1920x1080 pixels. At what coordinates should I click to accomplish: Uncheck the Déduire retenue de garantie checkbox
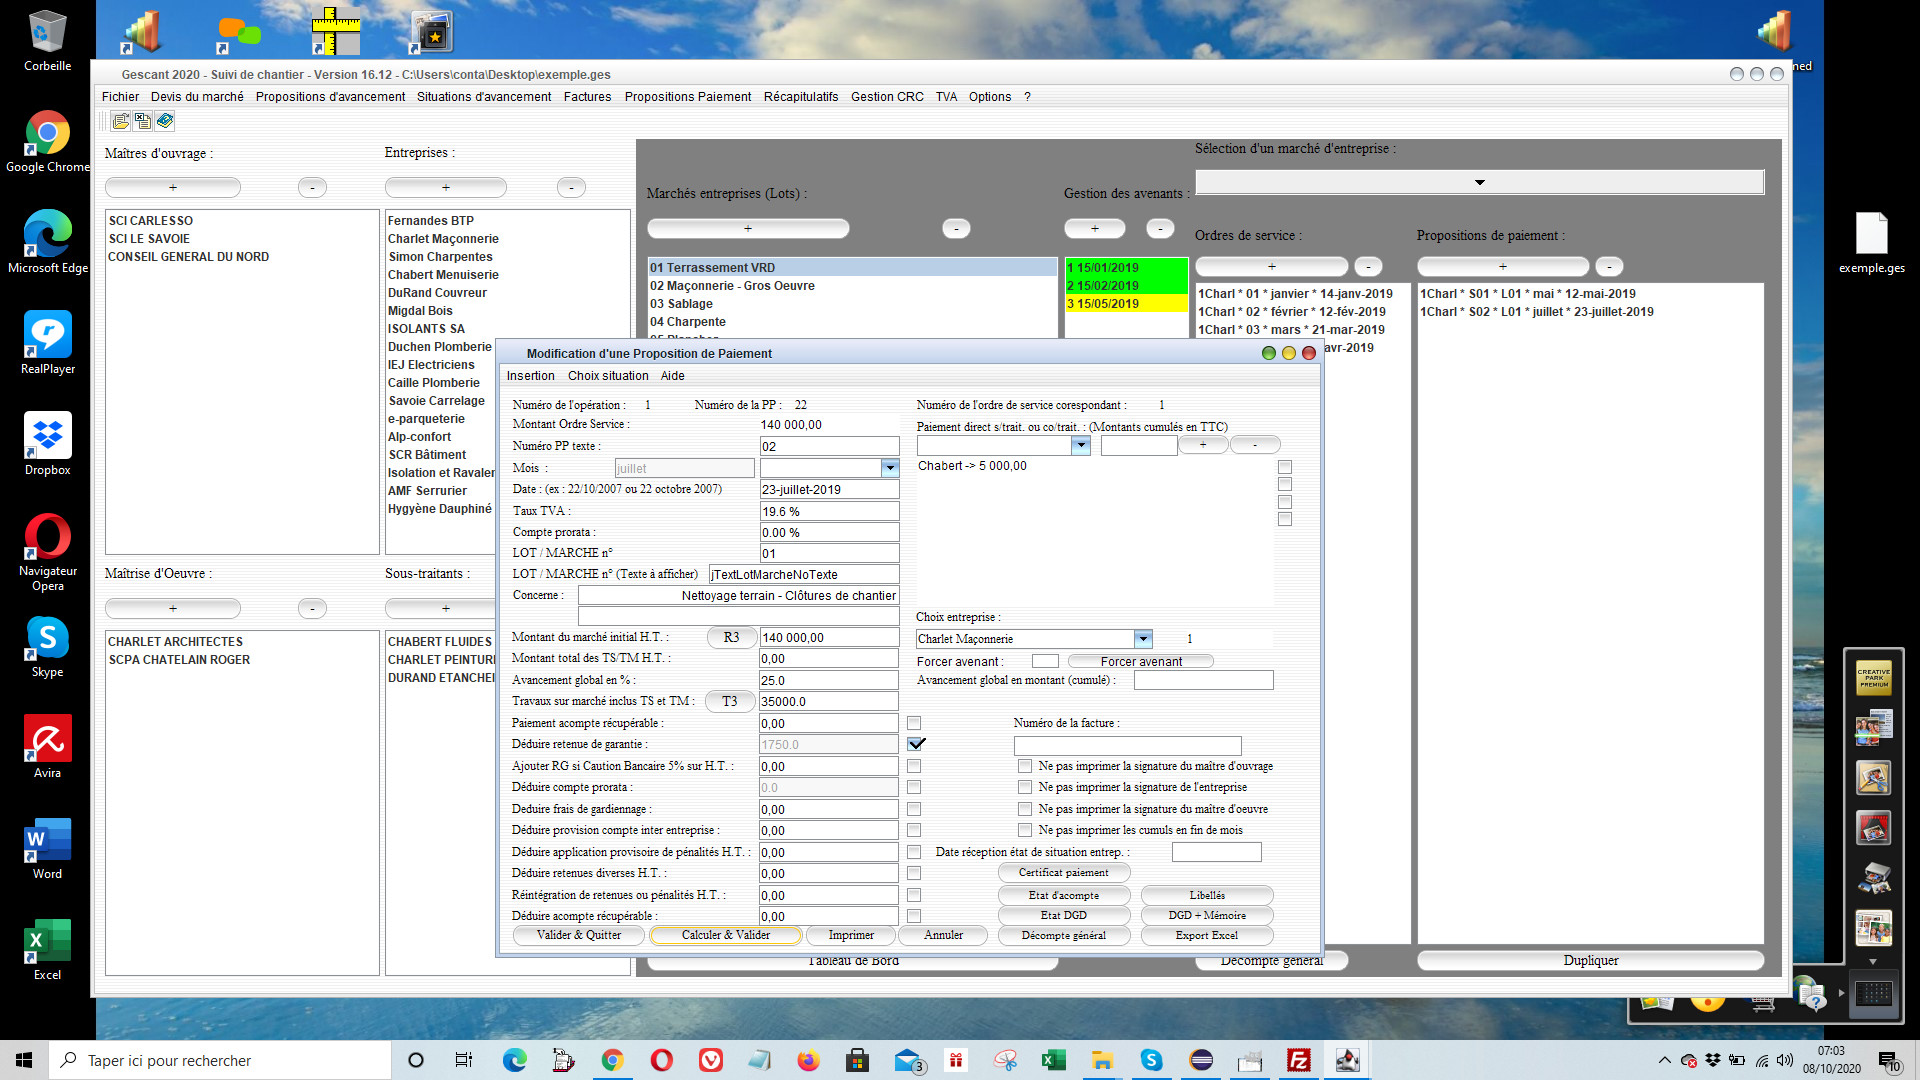click(915, 745)
